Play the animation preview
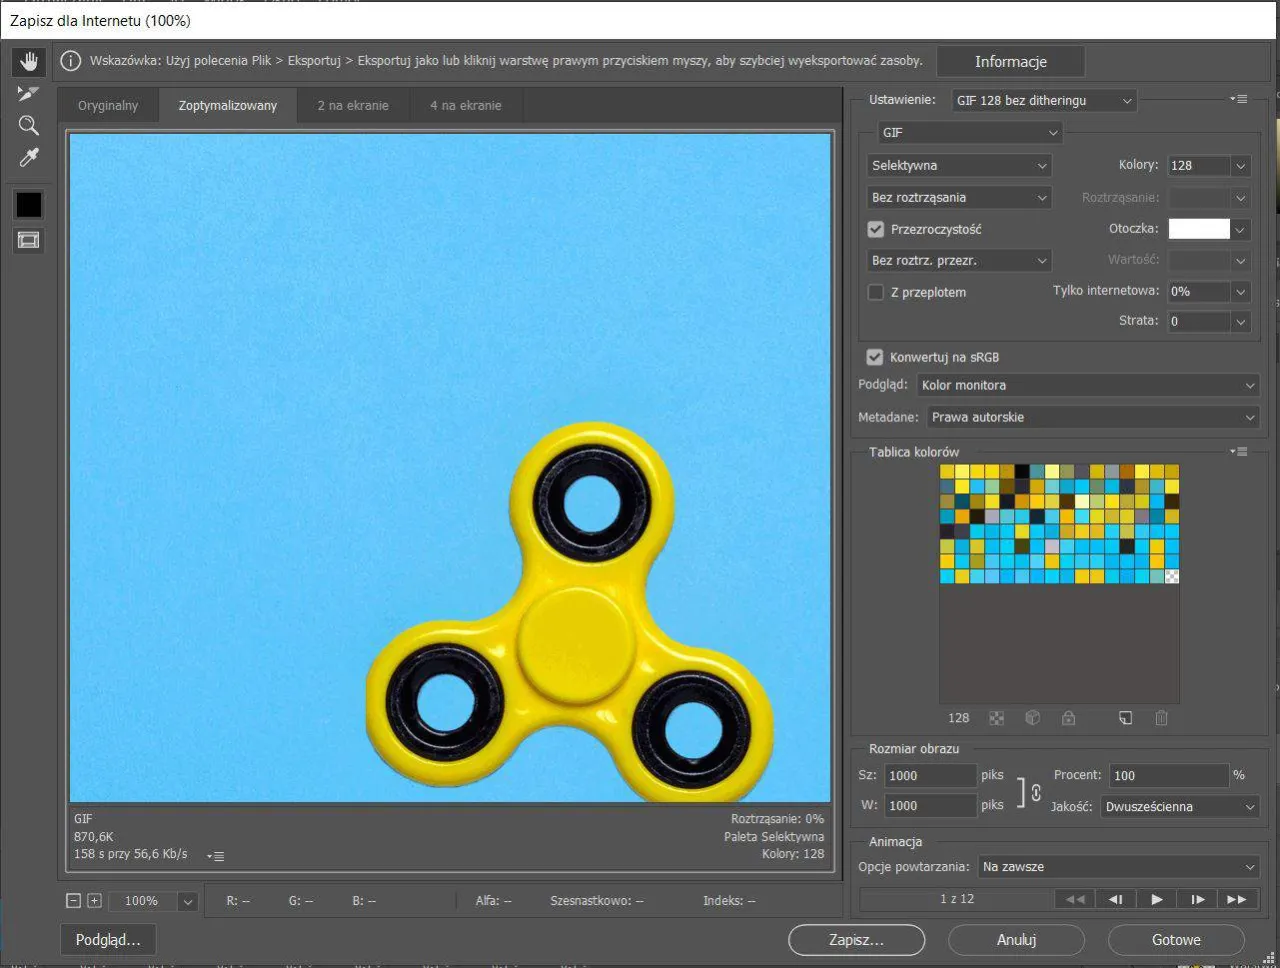Screen dimensions: 1280x968 point(1156,899)
